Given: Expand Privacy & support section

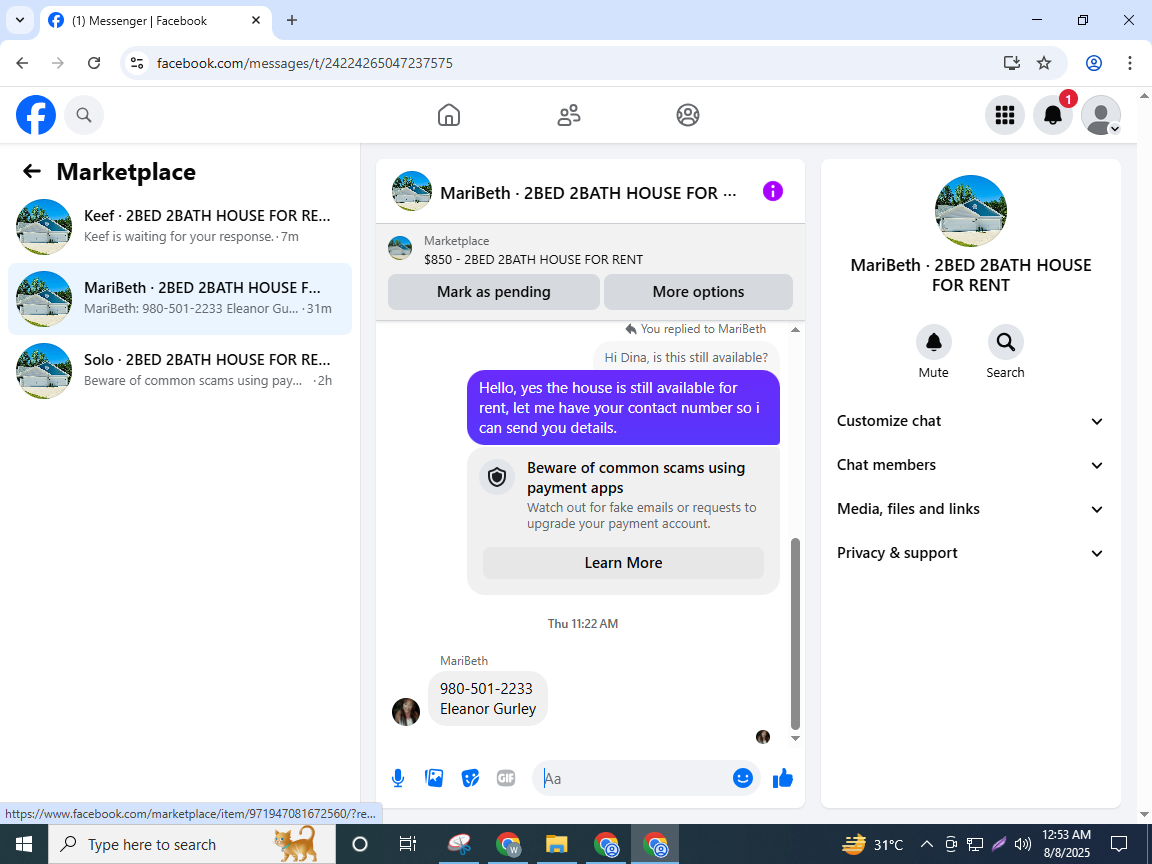Looking at the screenshot, I should 971,553.
